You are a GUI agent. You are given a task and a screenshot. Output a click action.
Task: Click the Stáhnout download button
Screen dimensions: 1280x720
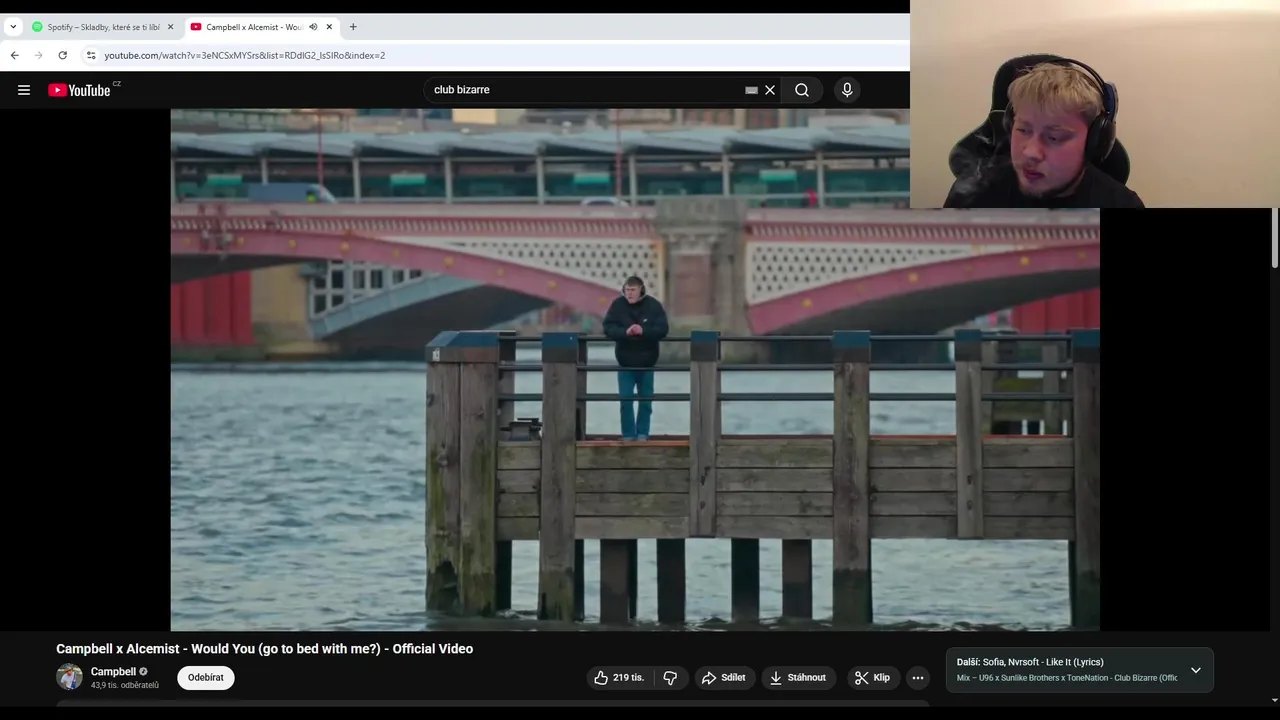(798, 678)
